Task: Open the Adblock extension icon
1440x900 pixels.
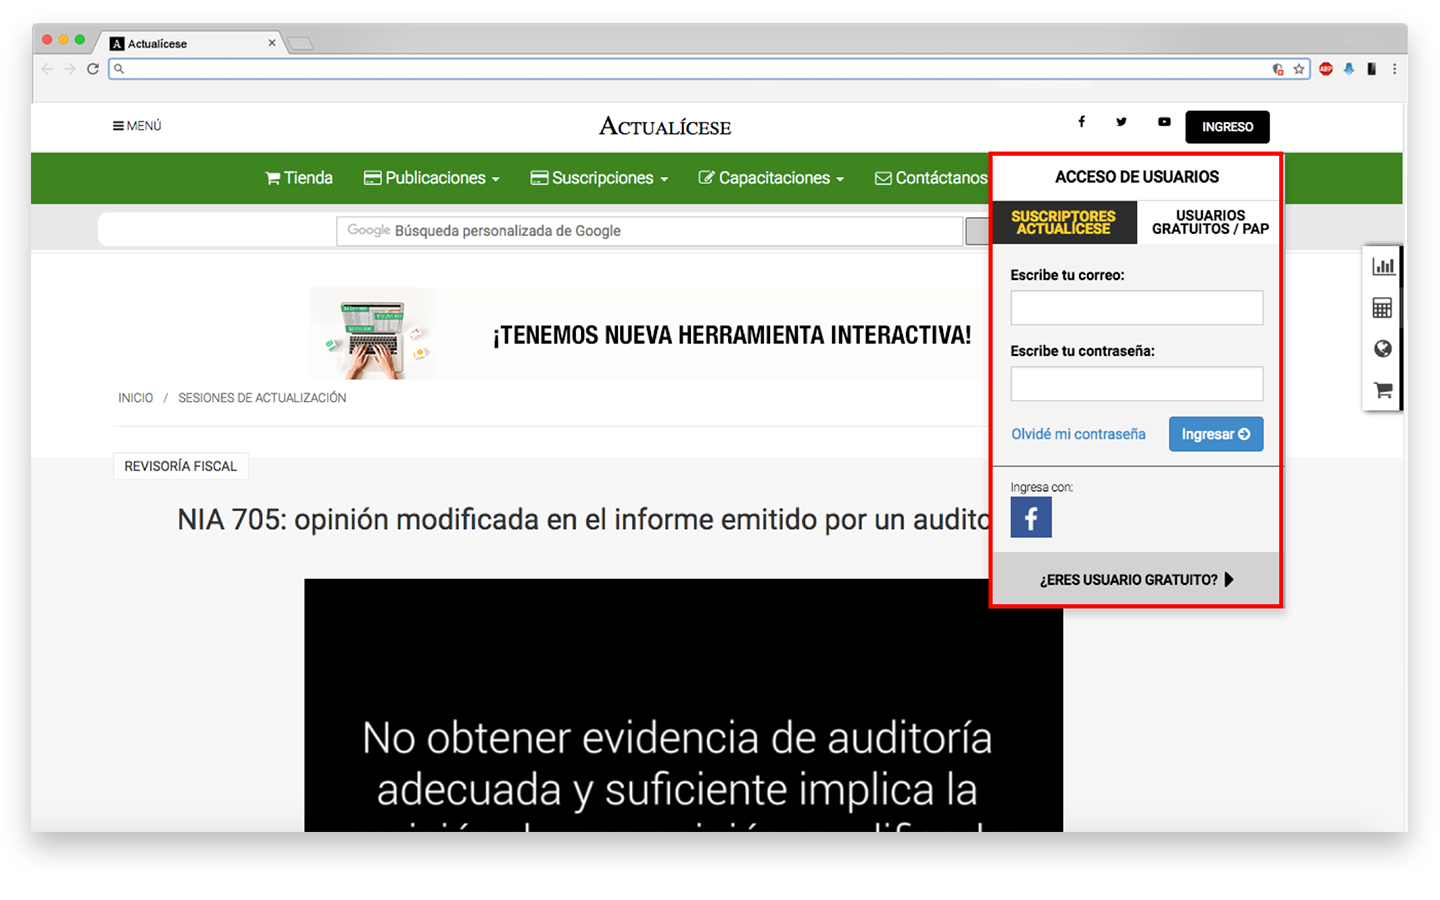Action: 1326,69
